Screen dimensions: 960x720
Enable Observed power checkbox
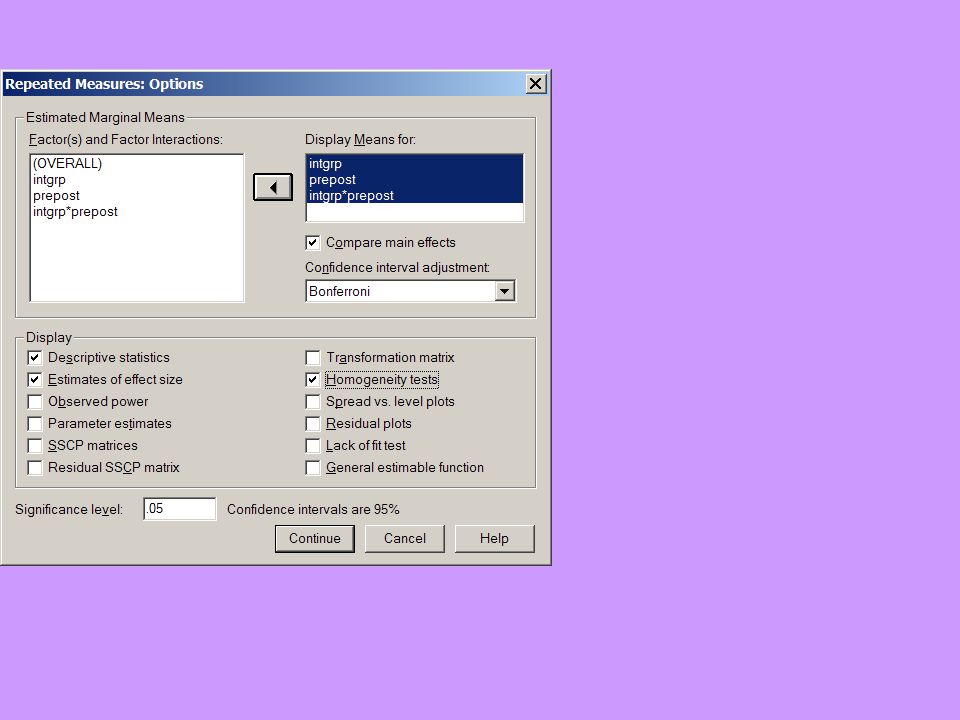click(35, 402)
